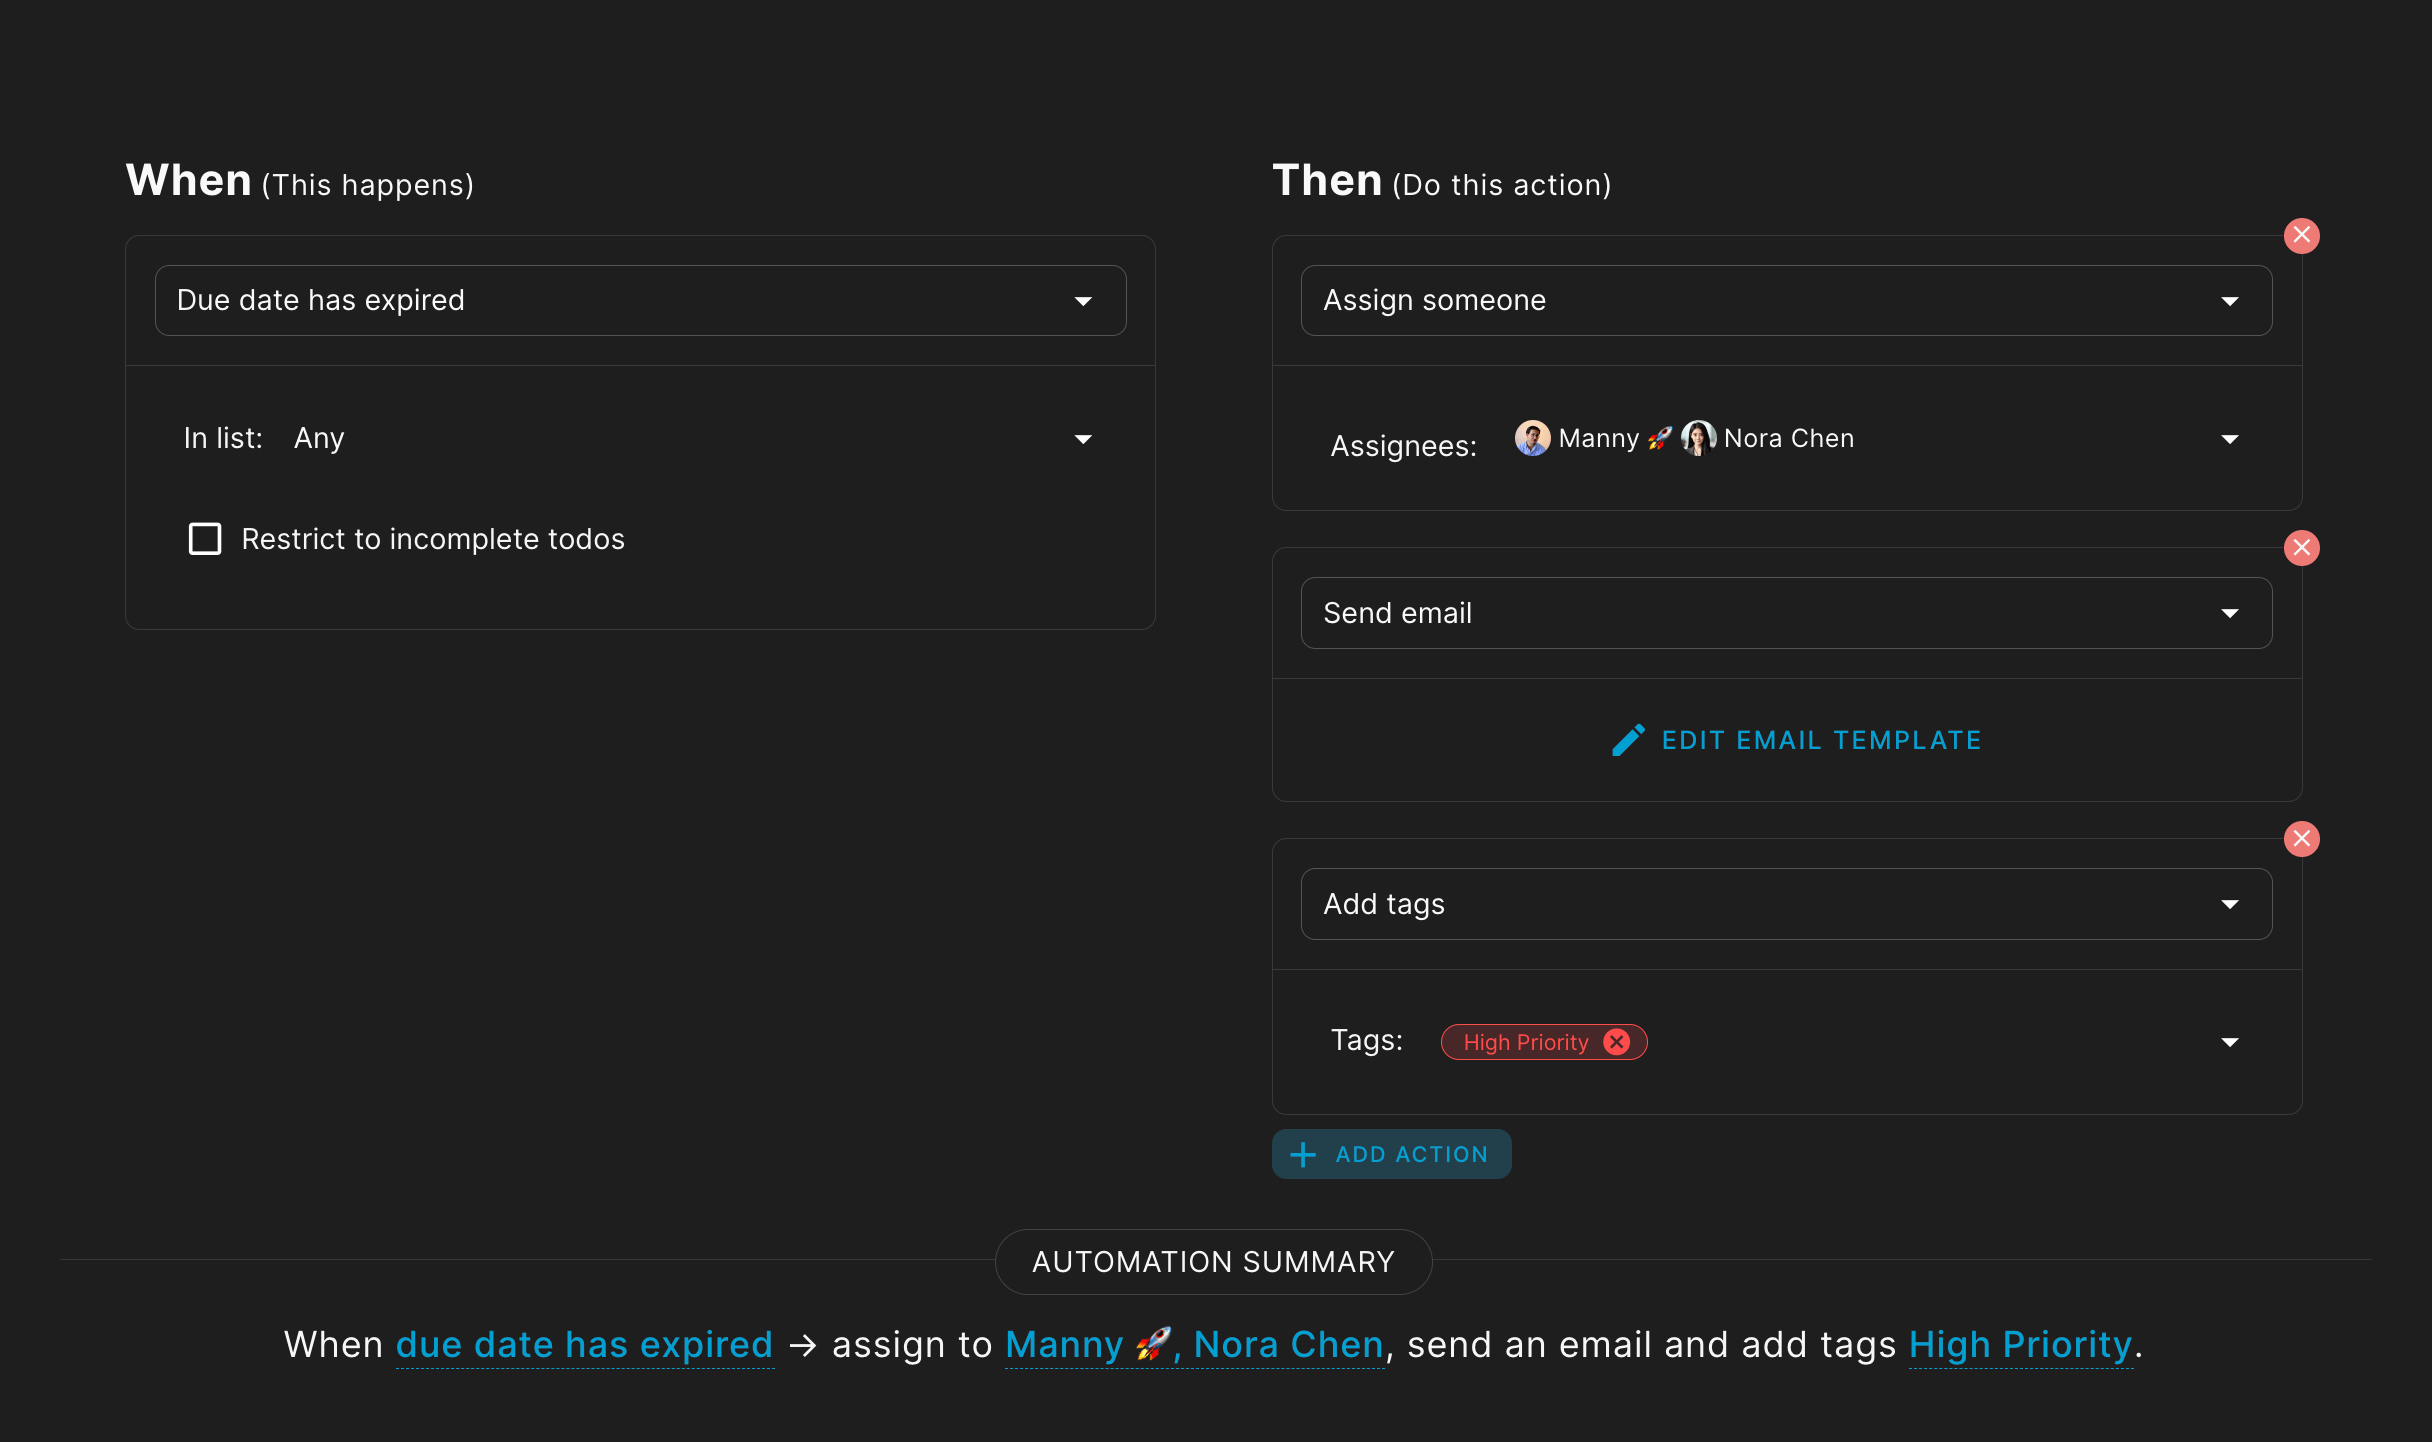Click the When heading
2432x1442 pixels.
coord(188,180)
